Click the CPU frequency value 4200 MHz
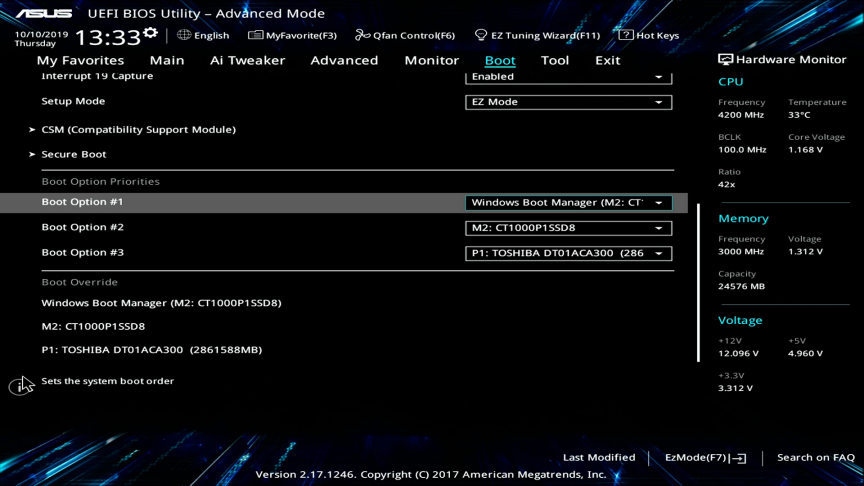 tap(741, 115)
